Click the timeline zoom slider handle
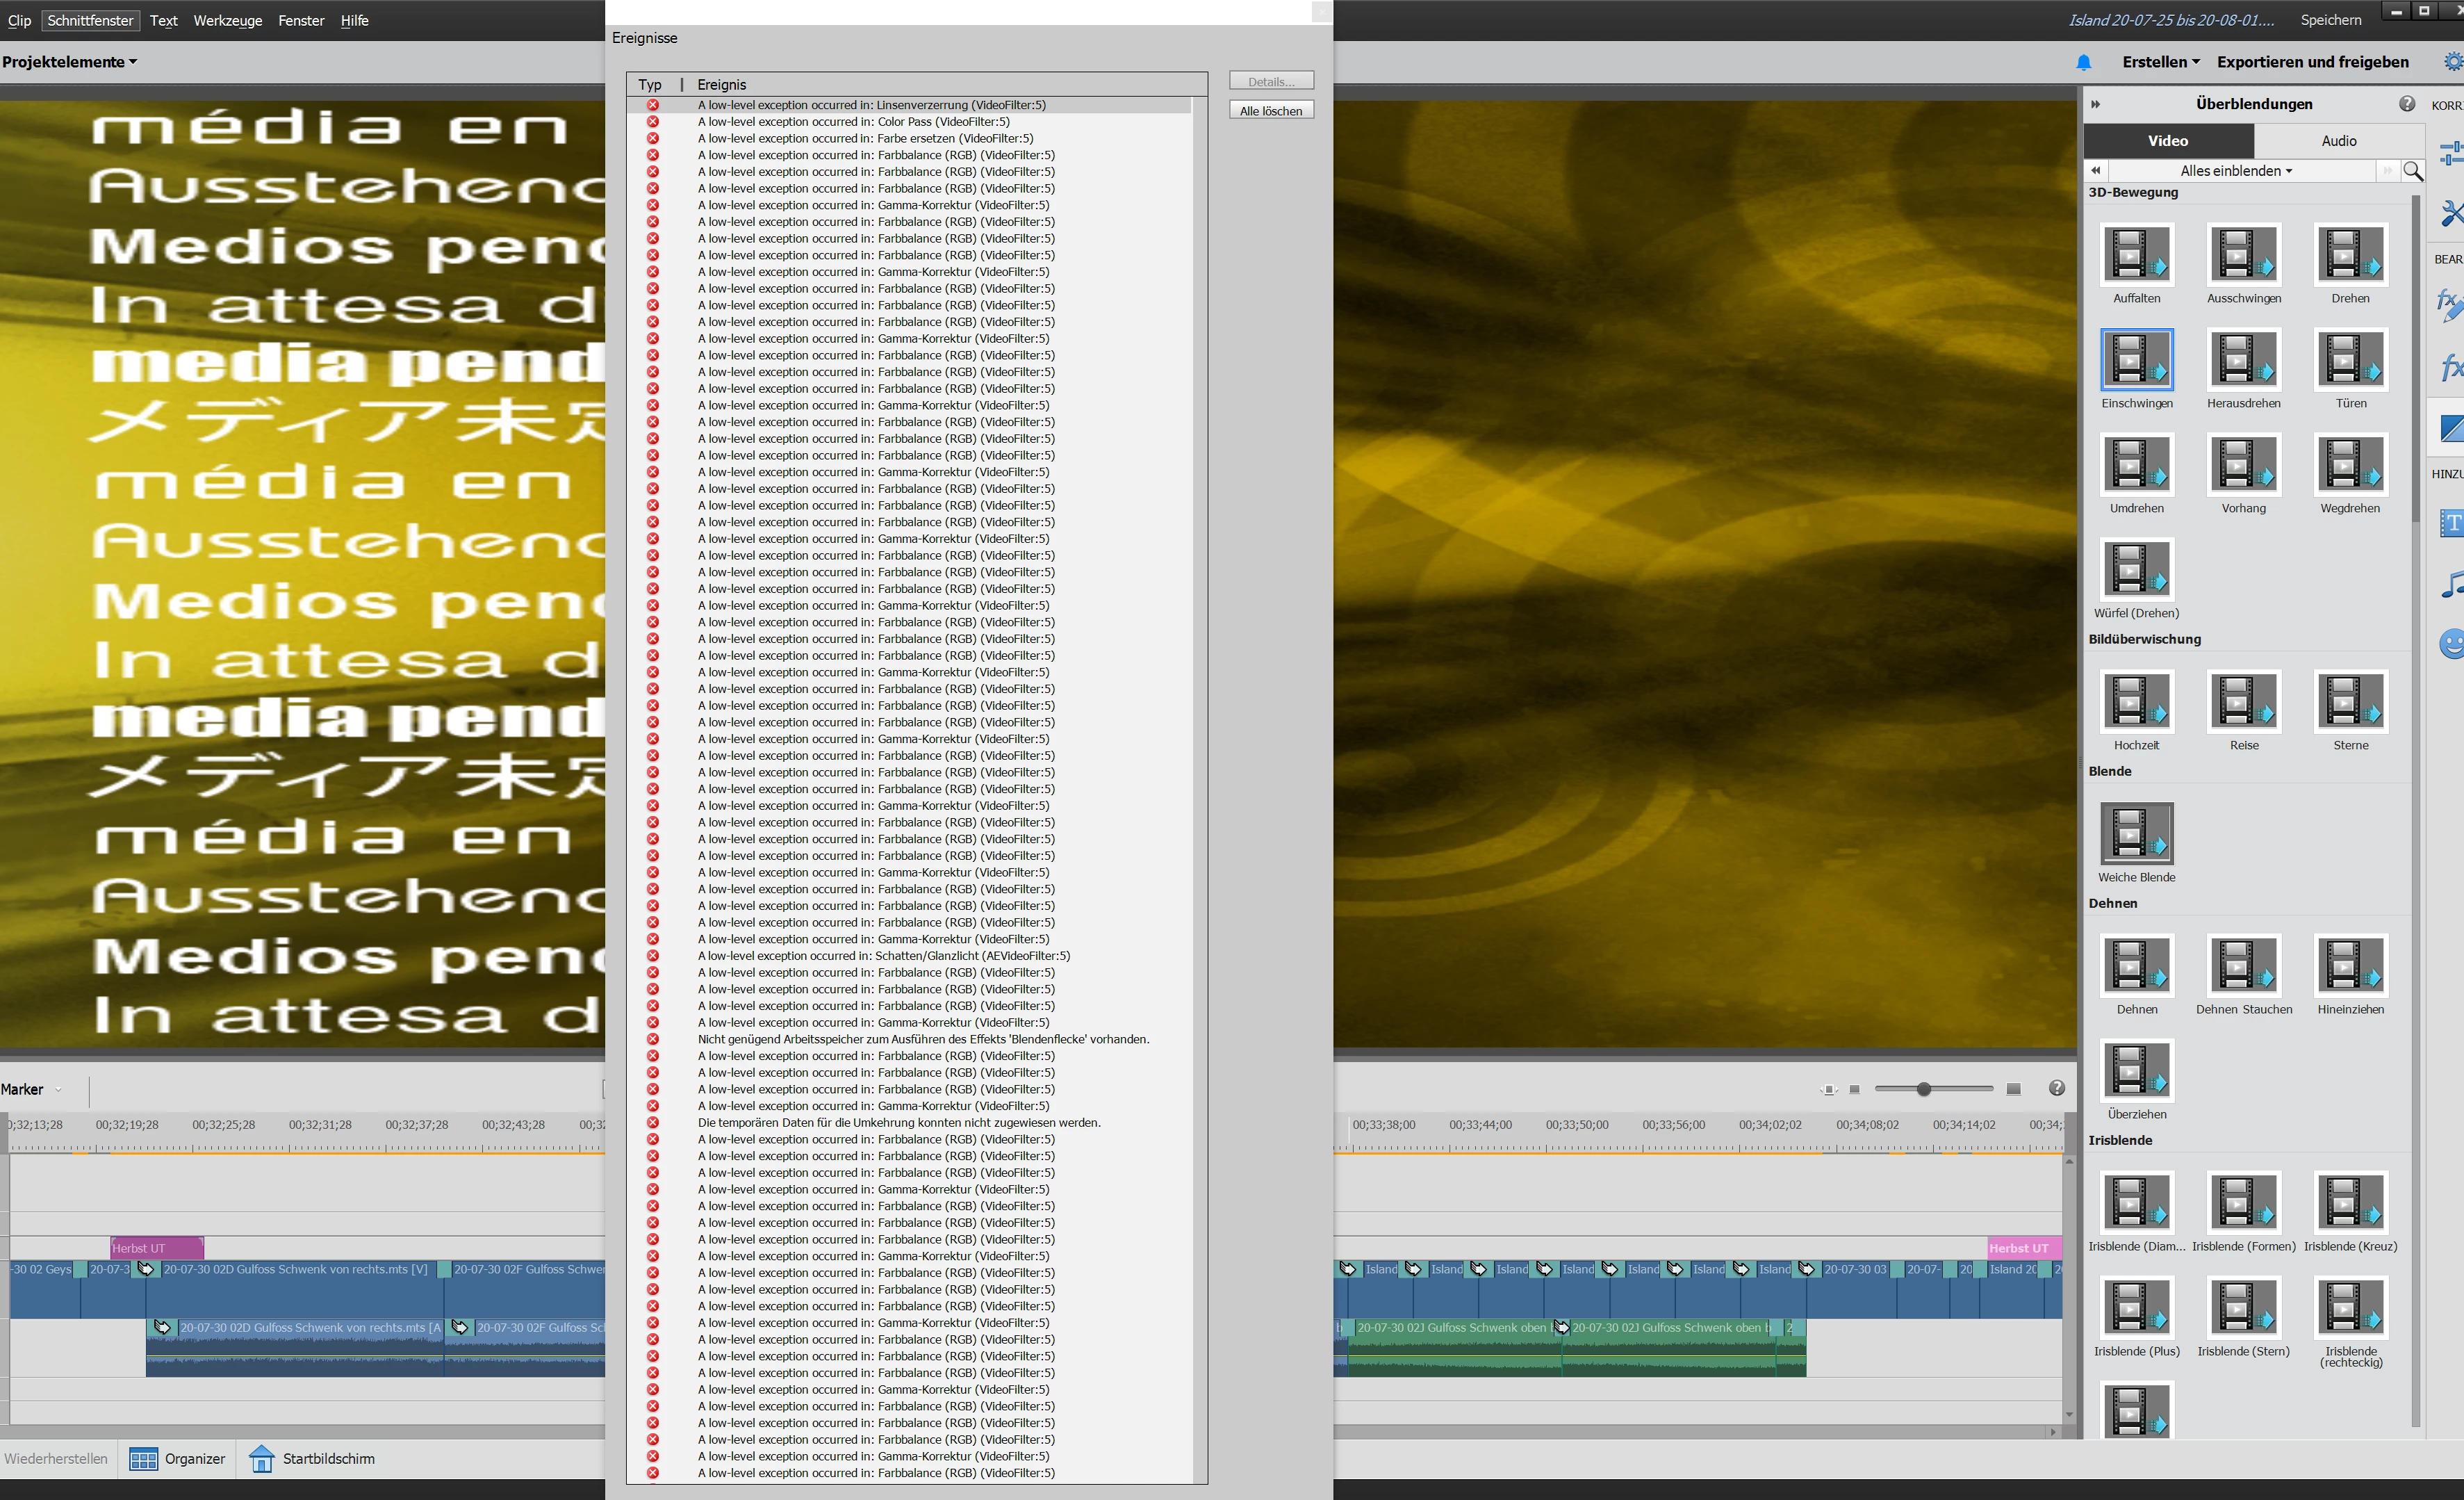The width and height of the screenshot is (2464, 1500). pos(1923,1089)
